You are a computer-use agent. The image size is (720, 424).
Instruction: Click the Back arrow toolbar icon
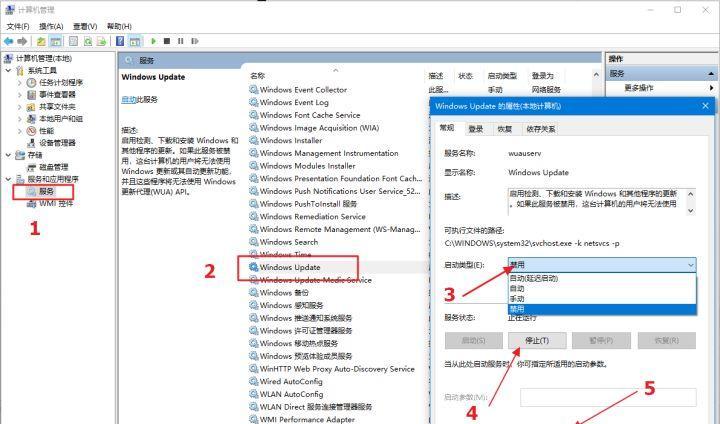point(8,41)
